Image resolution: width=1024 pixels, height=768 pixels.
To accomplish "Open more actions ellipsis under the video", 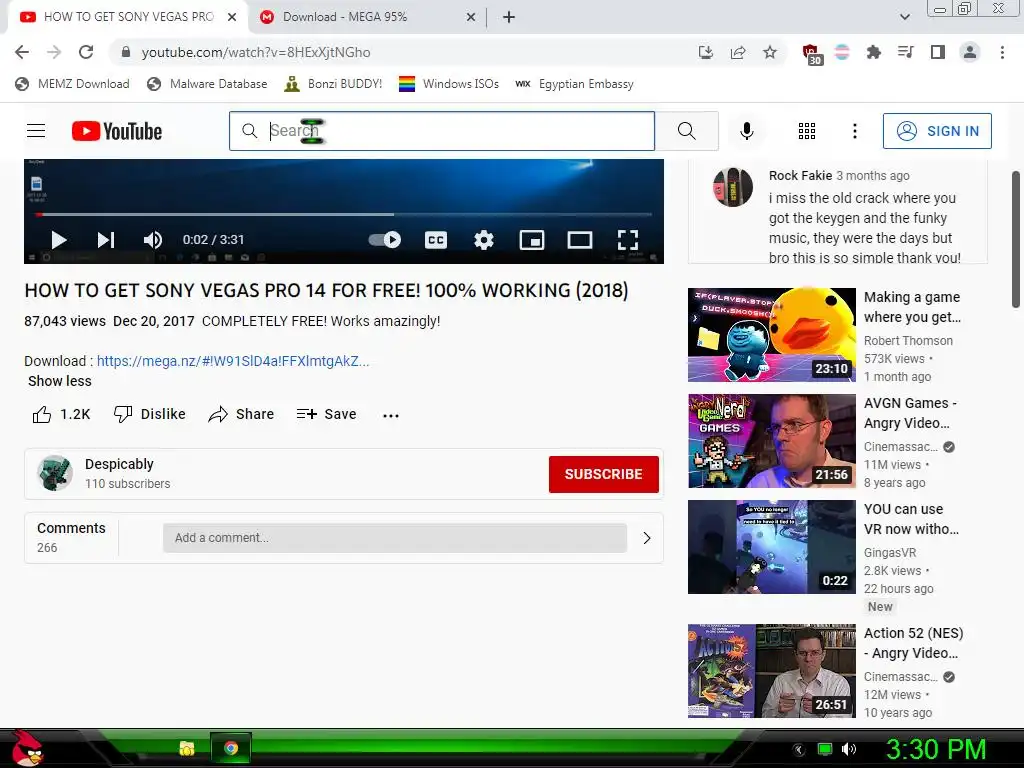I will [391, 415].
